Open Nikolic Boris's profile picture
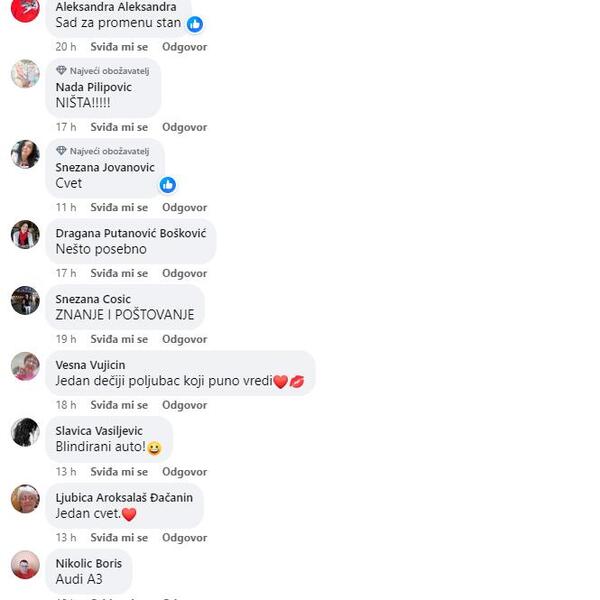 coord(25,565)
